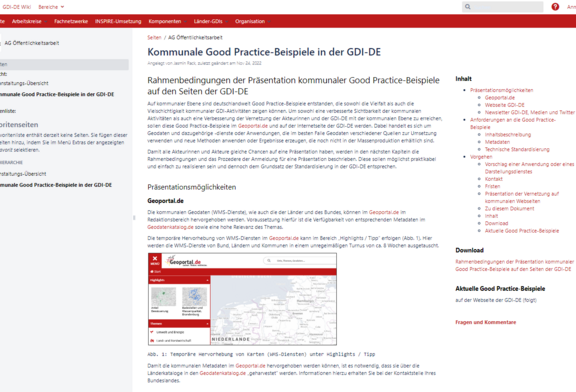Jump to Zu diesem Dokument section

pos(509,208)
